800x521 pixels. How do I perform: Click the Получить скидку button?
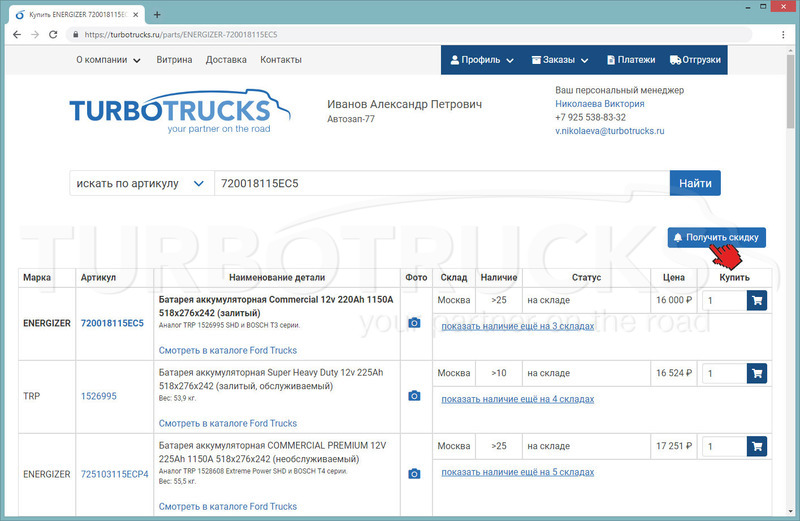tap(716, 237)
